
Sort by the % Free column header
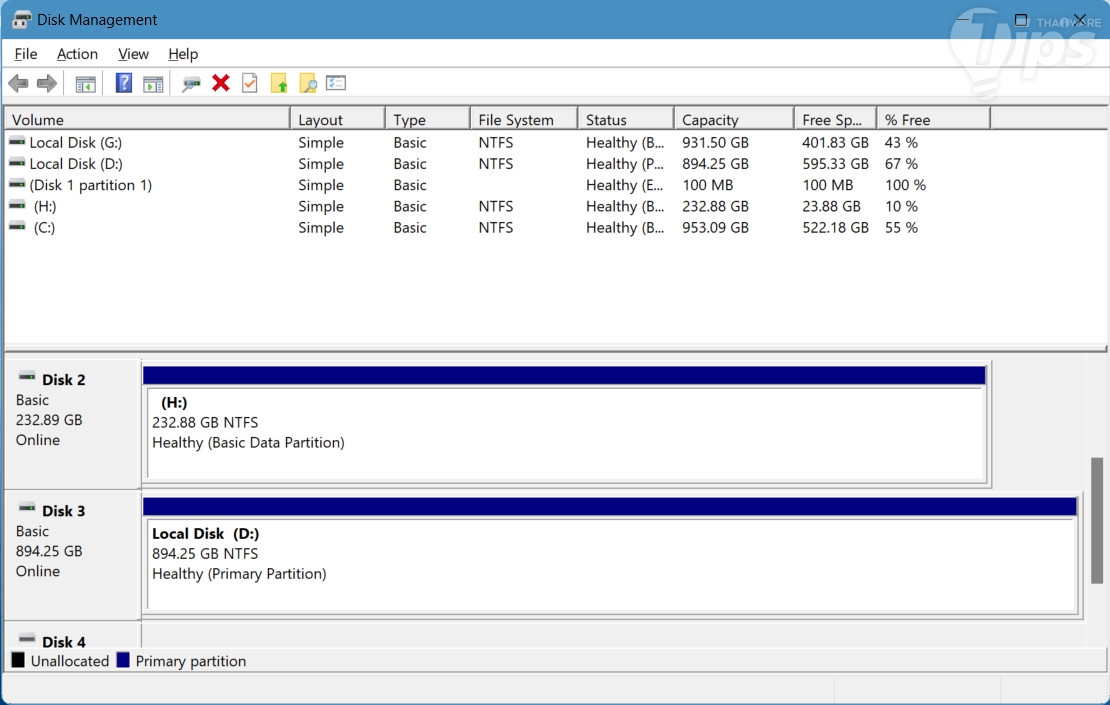tap(933, 119)
